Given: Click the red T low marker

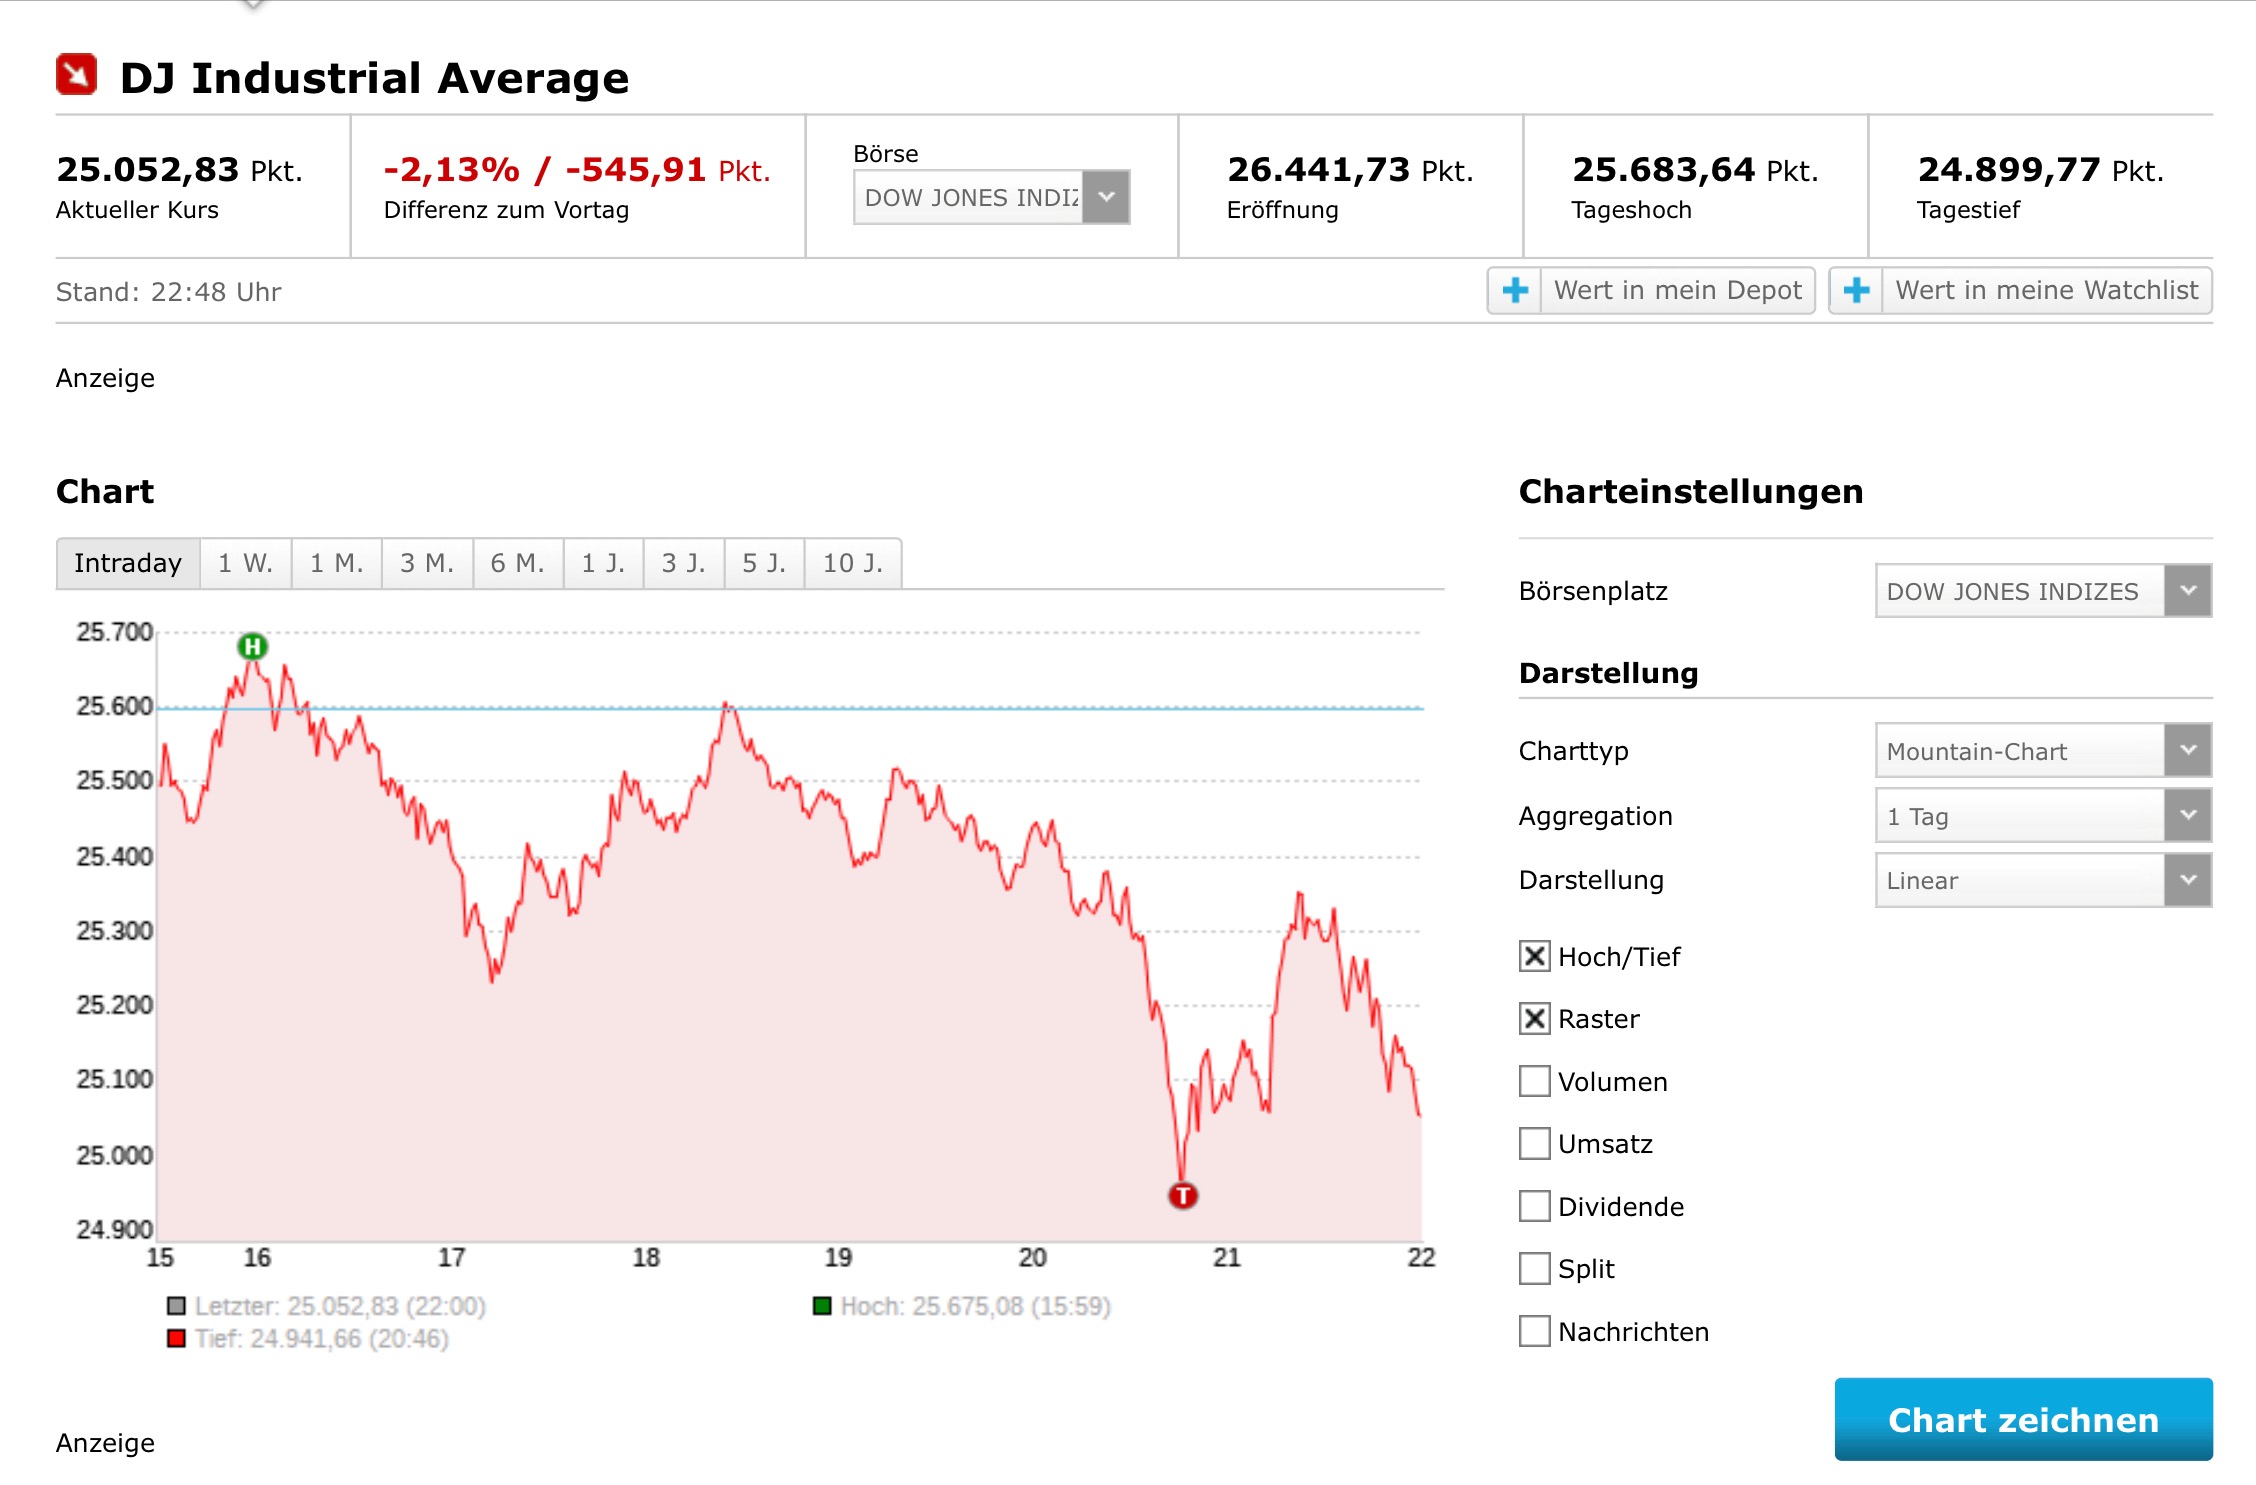Looking at the screenshot, I should 1183,1195.
